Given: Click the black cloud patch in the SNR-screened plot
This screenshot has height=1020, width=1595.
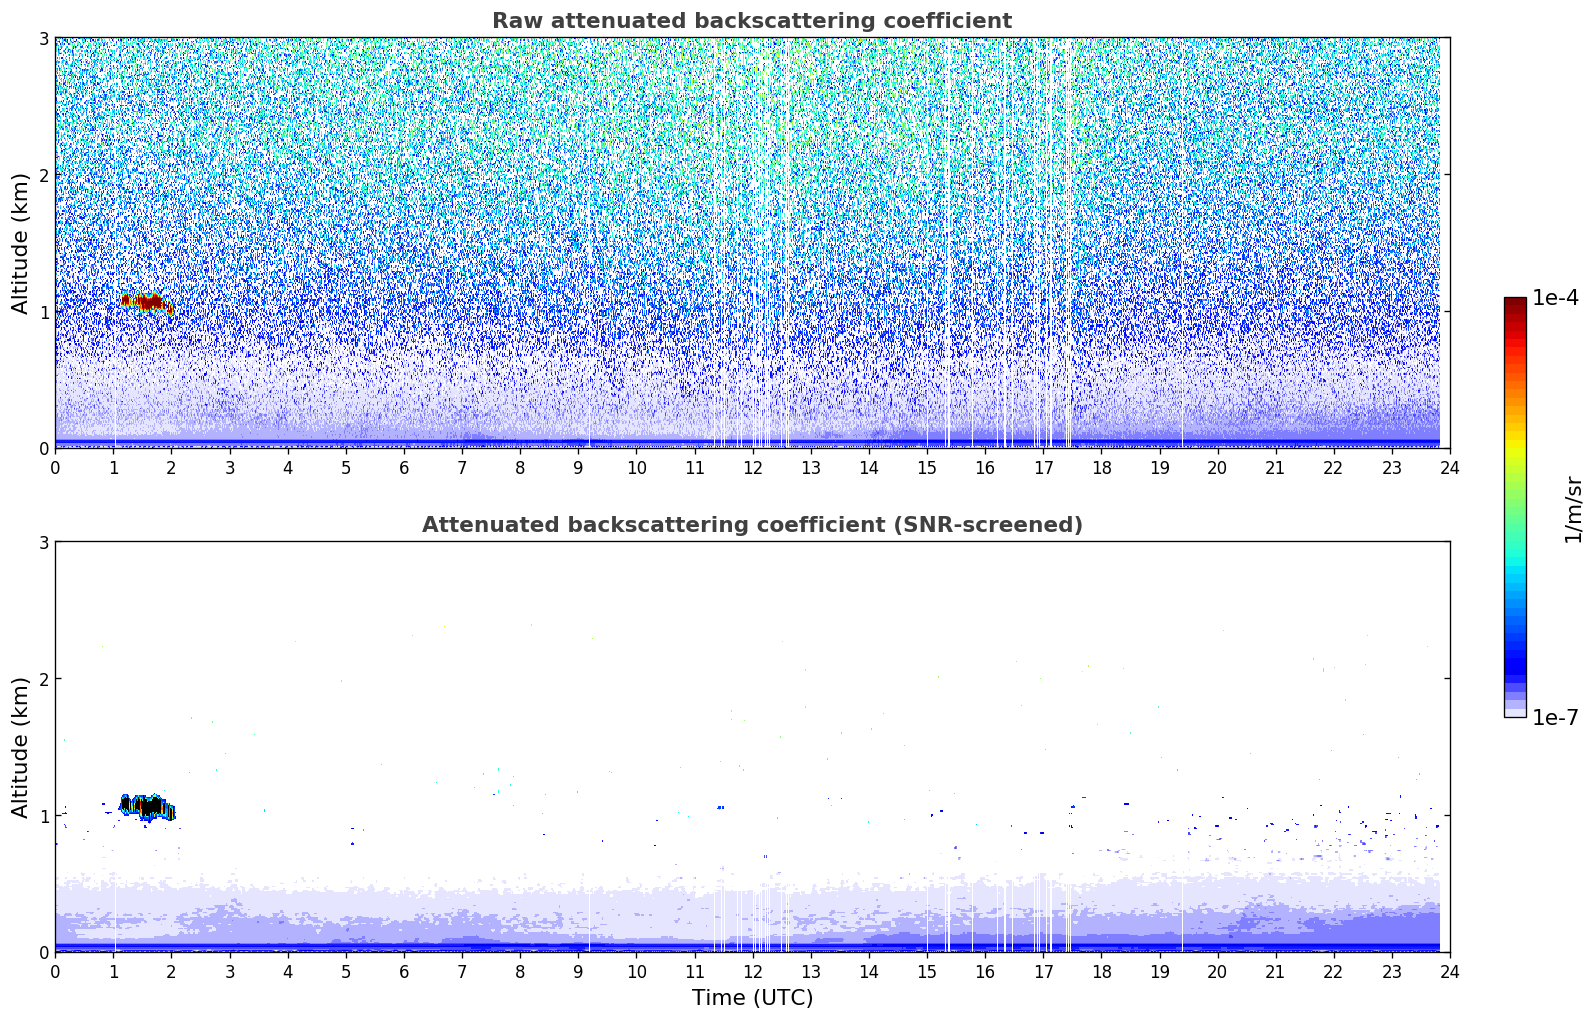Looking at the screenshot, I should [x=148, y=806].
